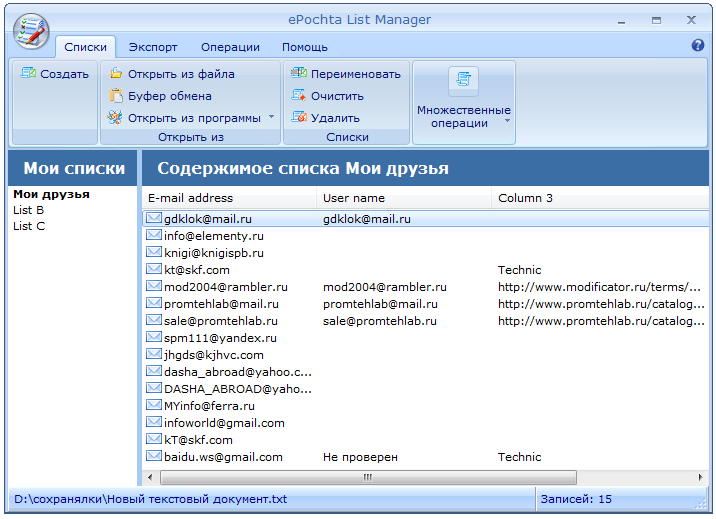Viewport: 716px width, 519px height.
Task: Click the horizontal scrollbar thumb
Action: [368, 477]
